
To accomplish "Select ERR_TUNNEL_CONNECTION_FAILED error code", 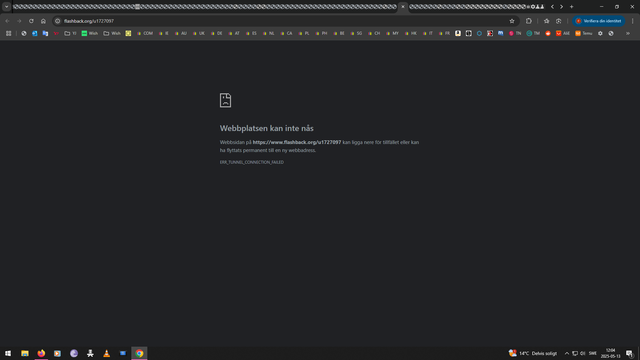I will [x=251, y=162].
